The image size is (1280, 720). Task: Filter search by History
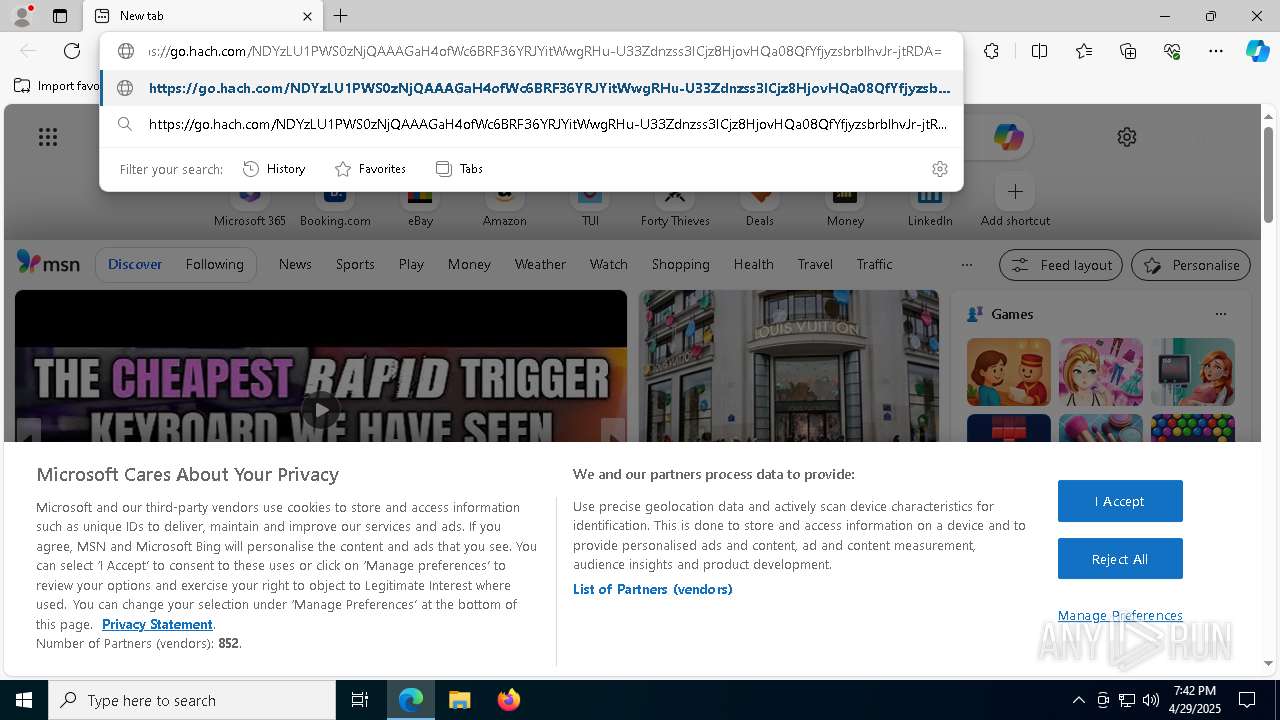coord(274,169)
